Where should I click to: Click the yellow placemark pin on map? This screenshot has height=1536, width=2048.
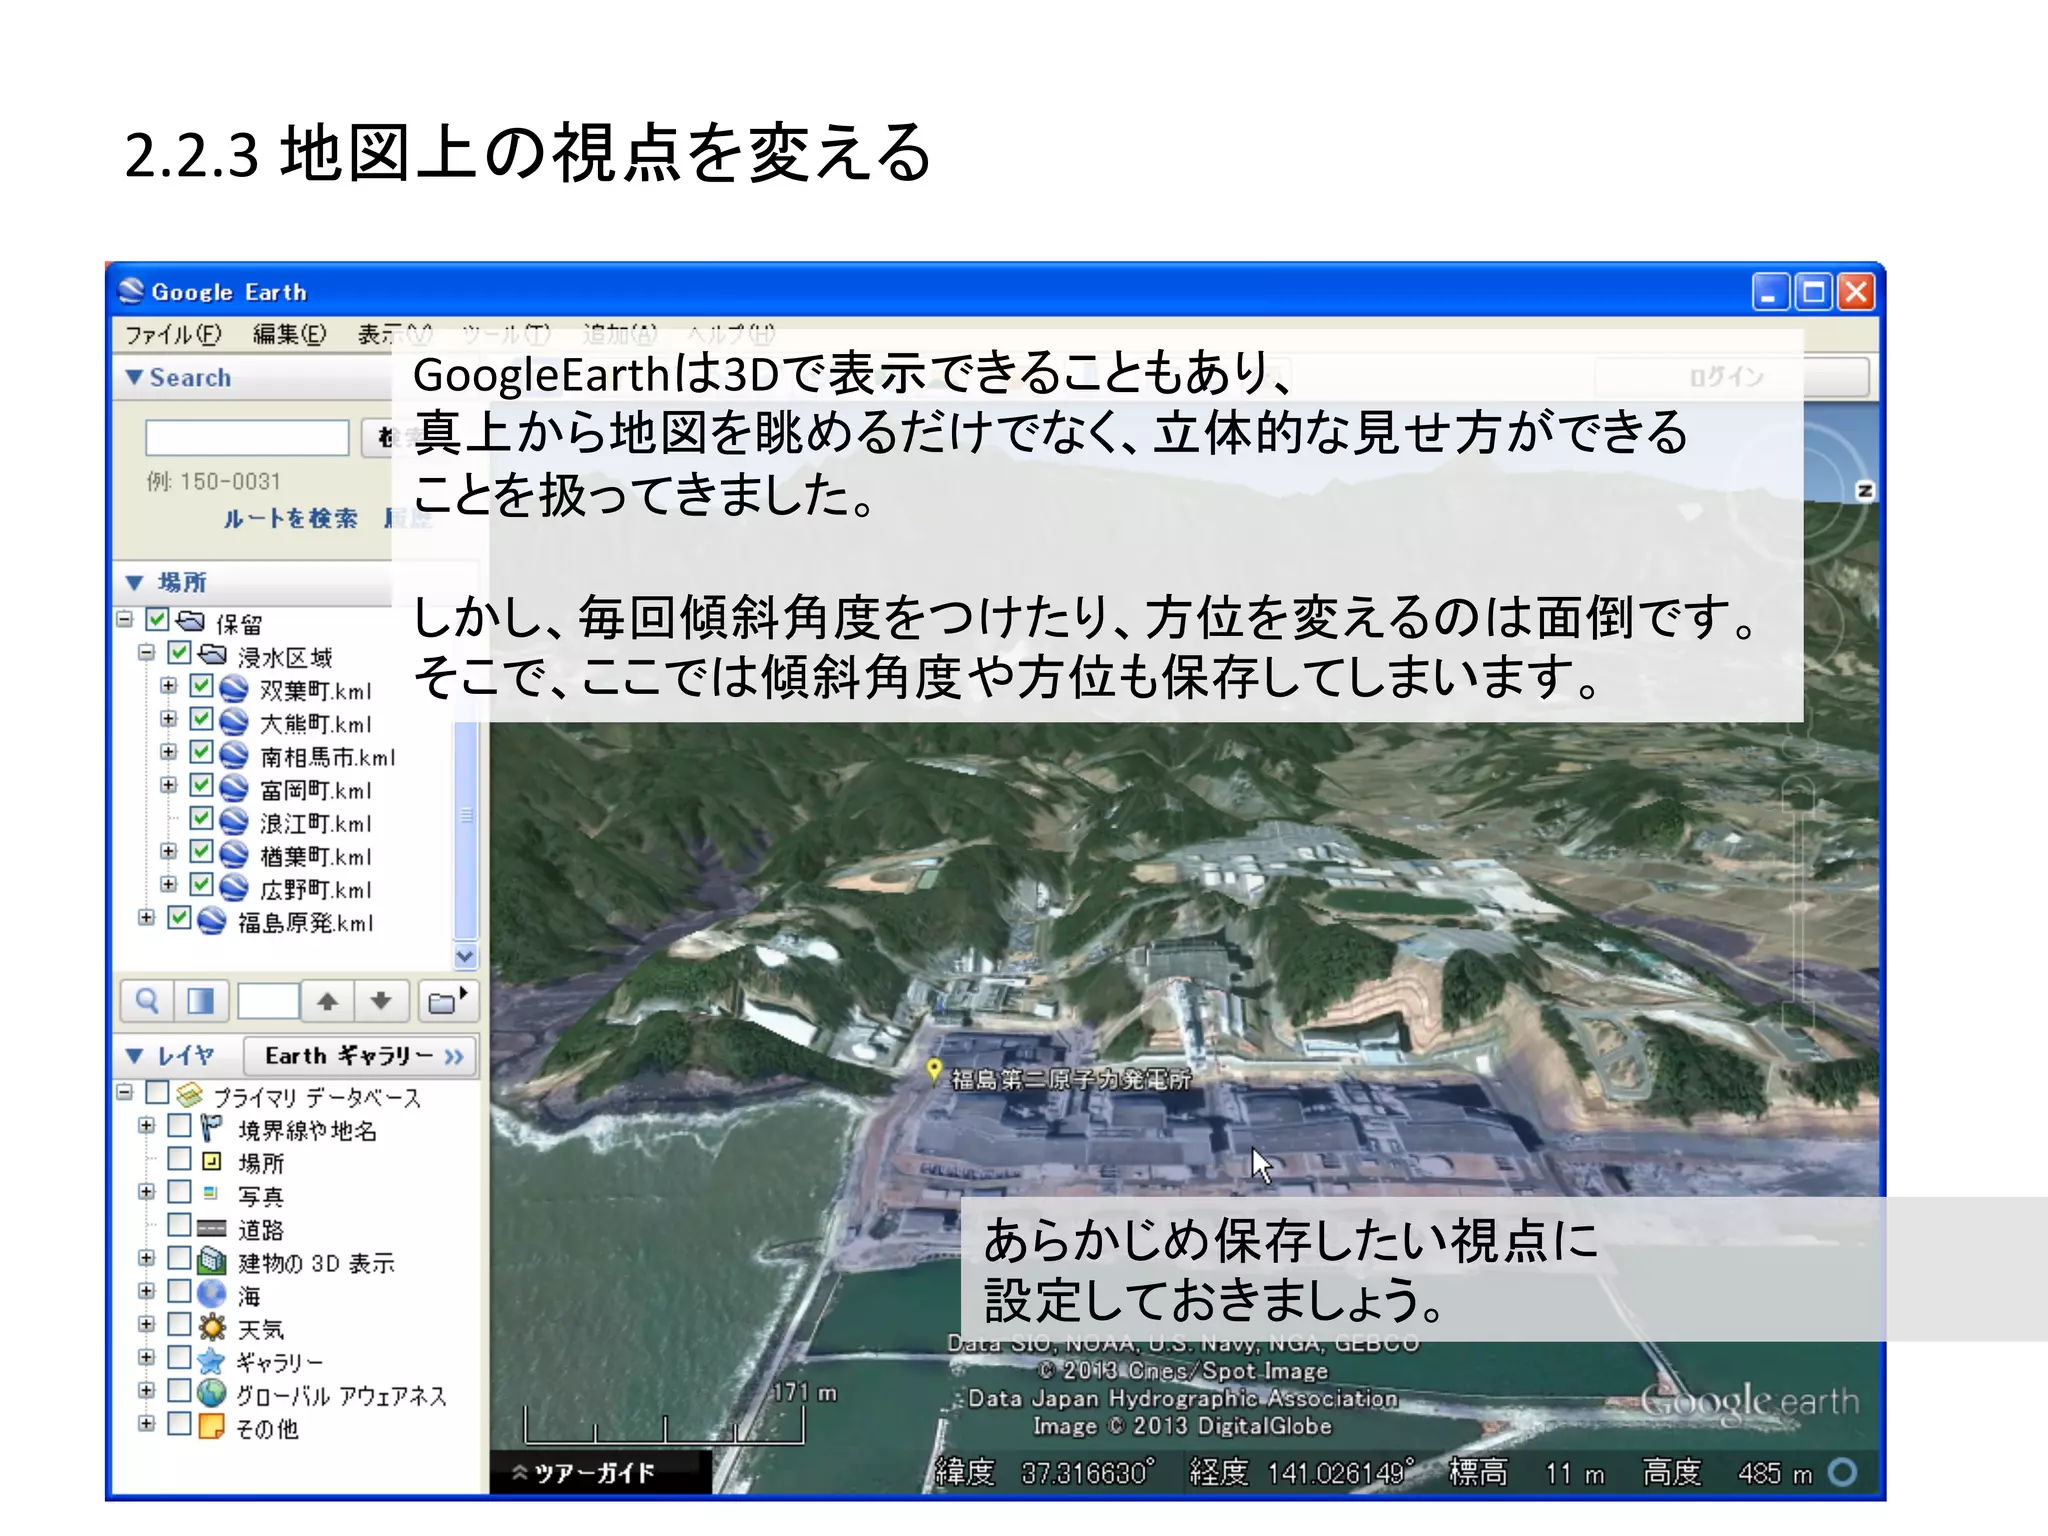pyautogui.click(x=934, y=1071)
